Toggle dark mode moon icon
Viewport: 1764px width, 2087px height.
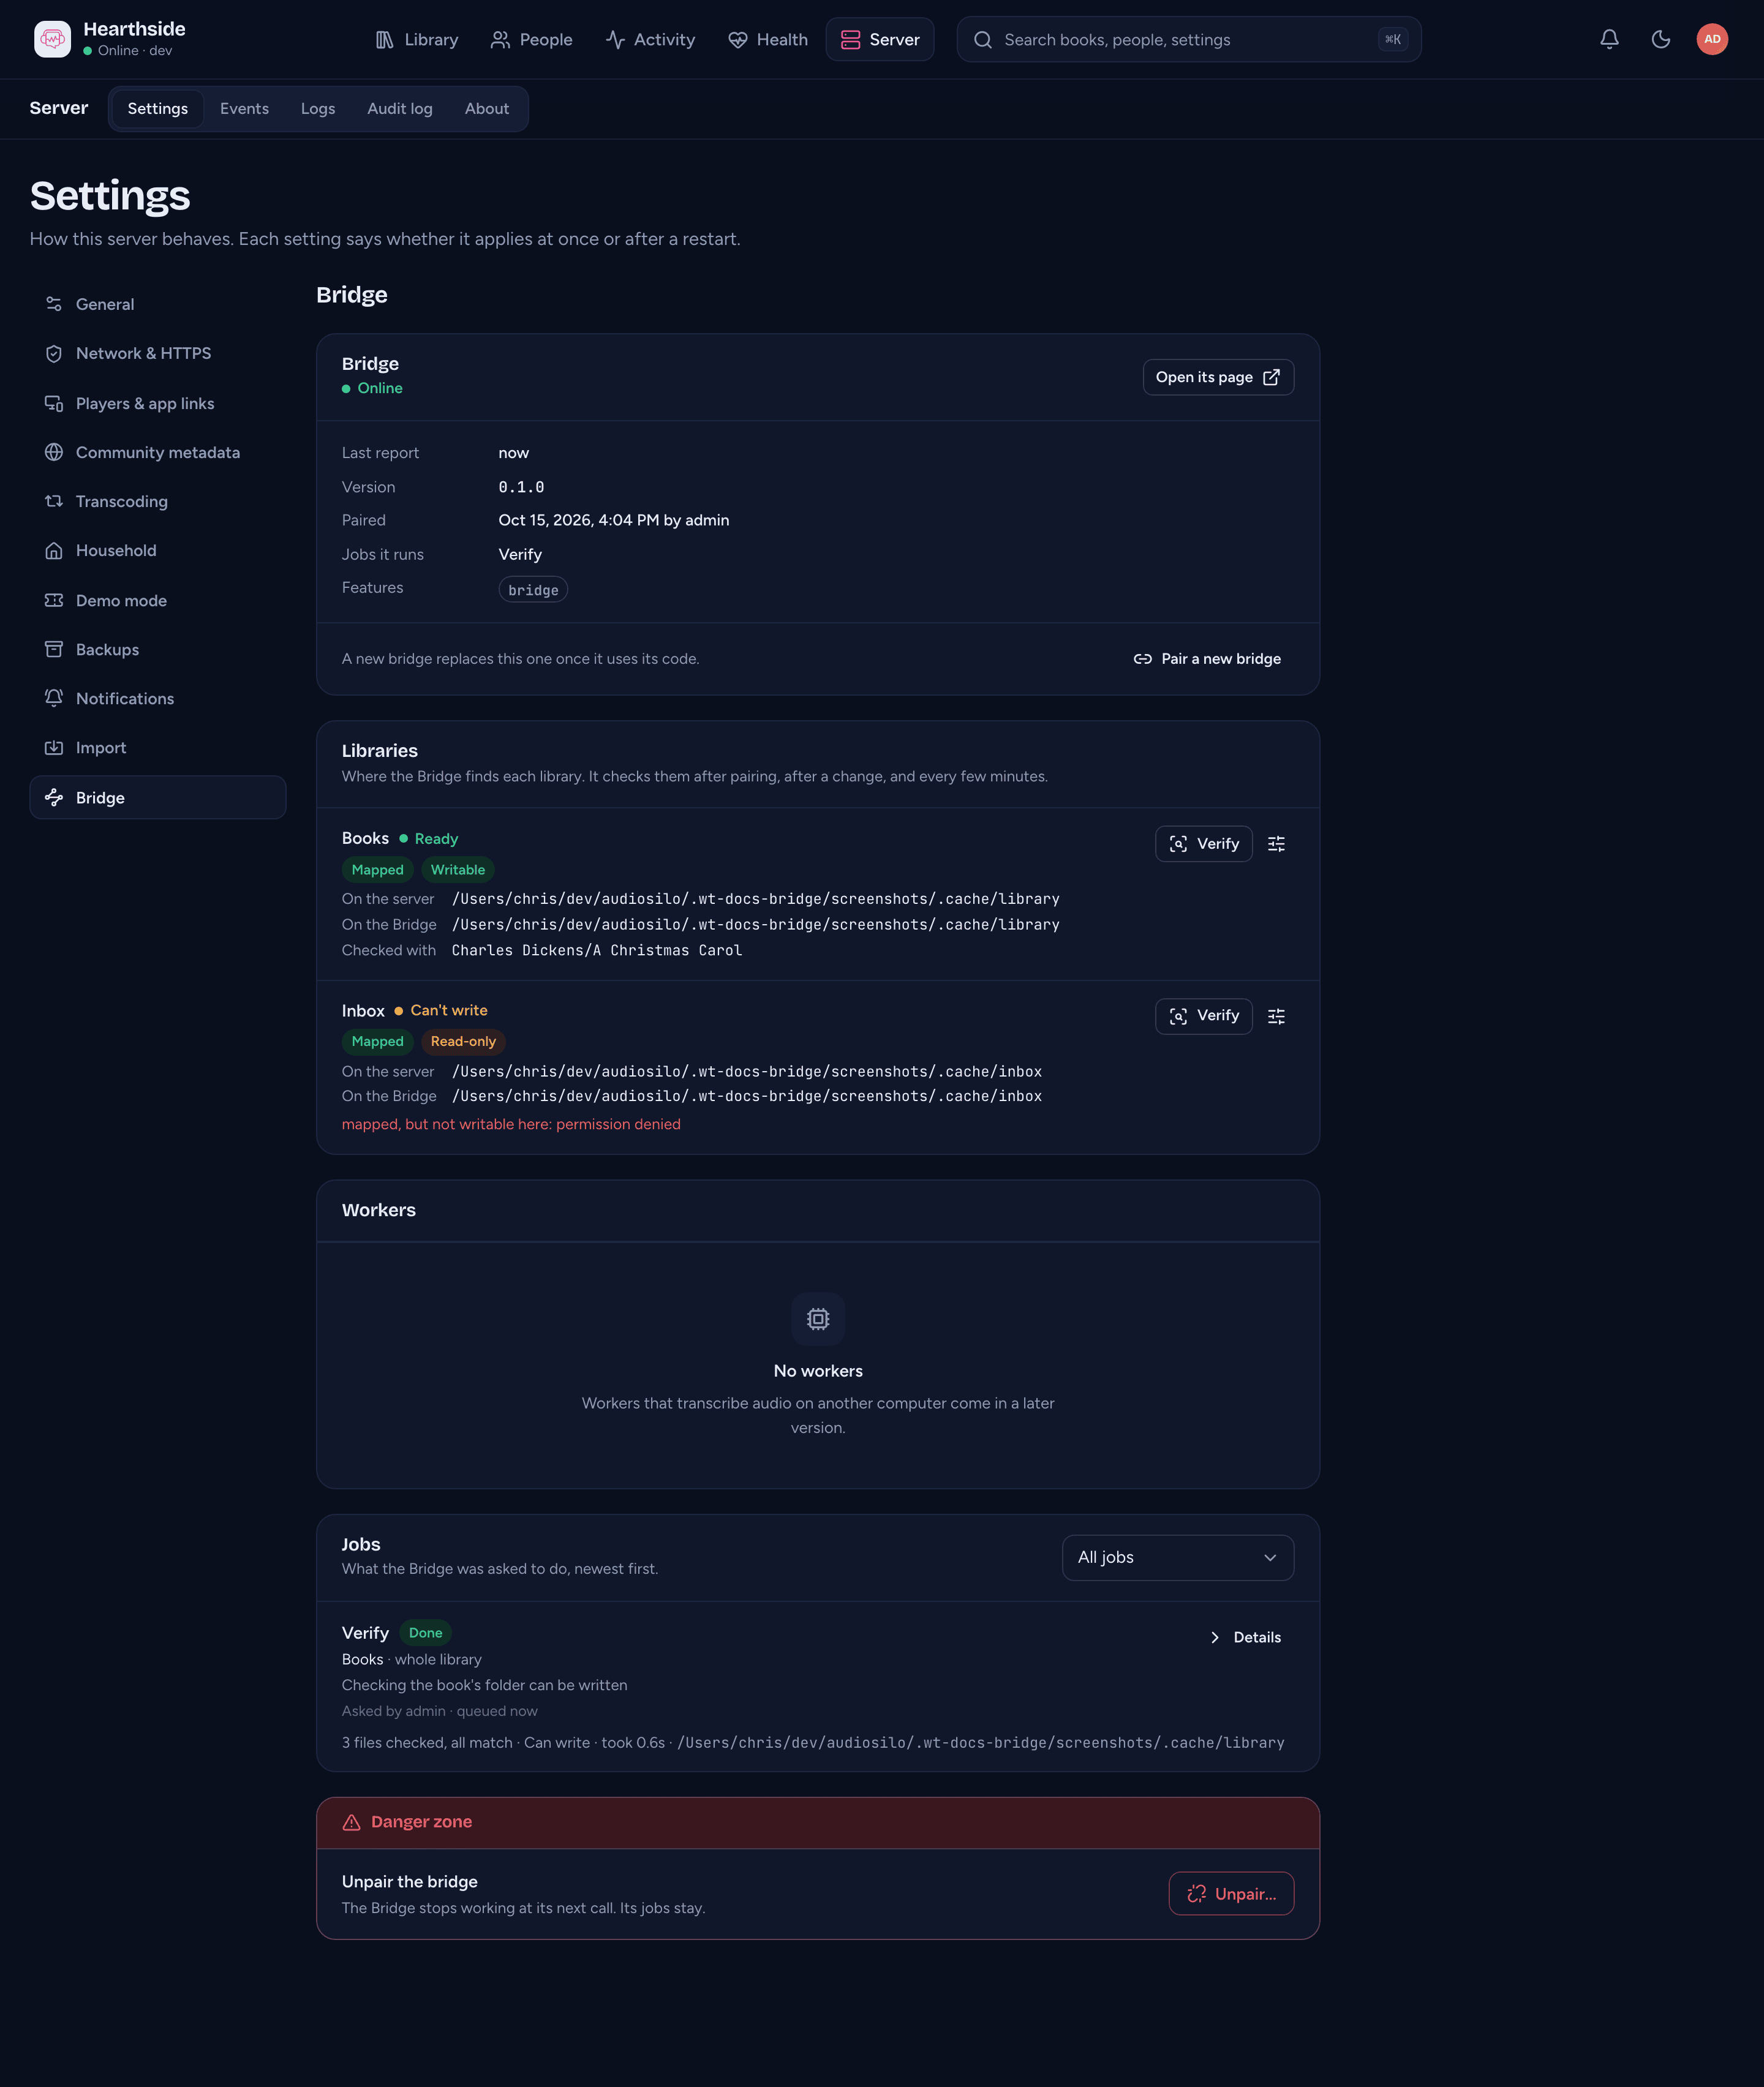click(1661, 39)
